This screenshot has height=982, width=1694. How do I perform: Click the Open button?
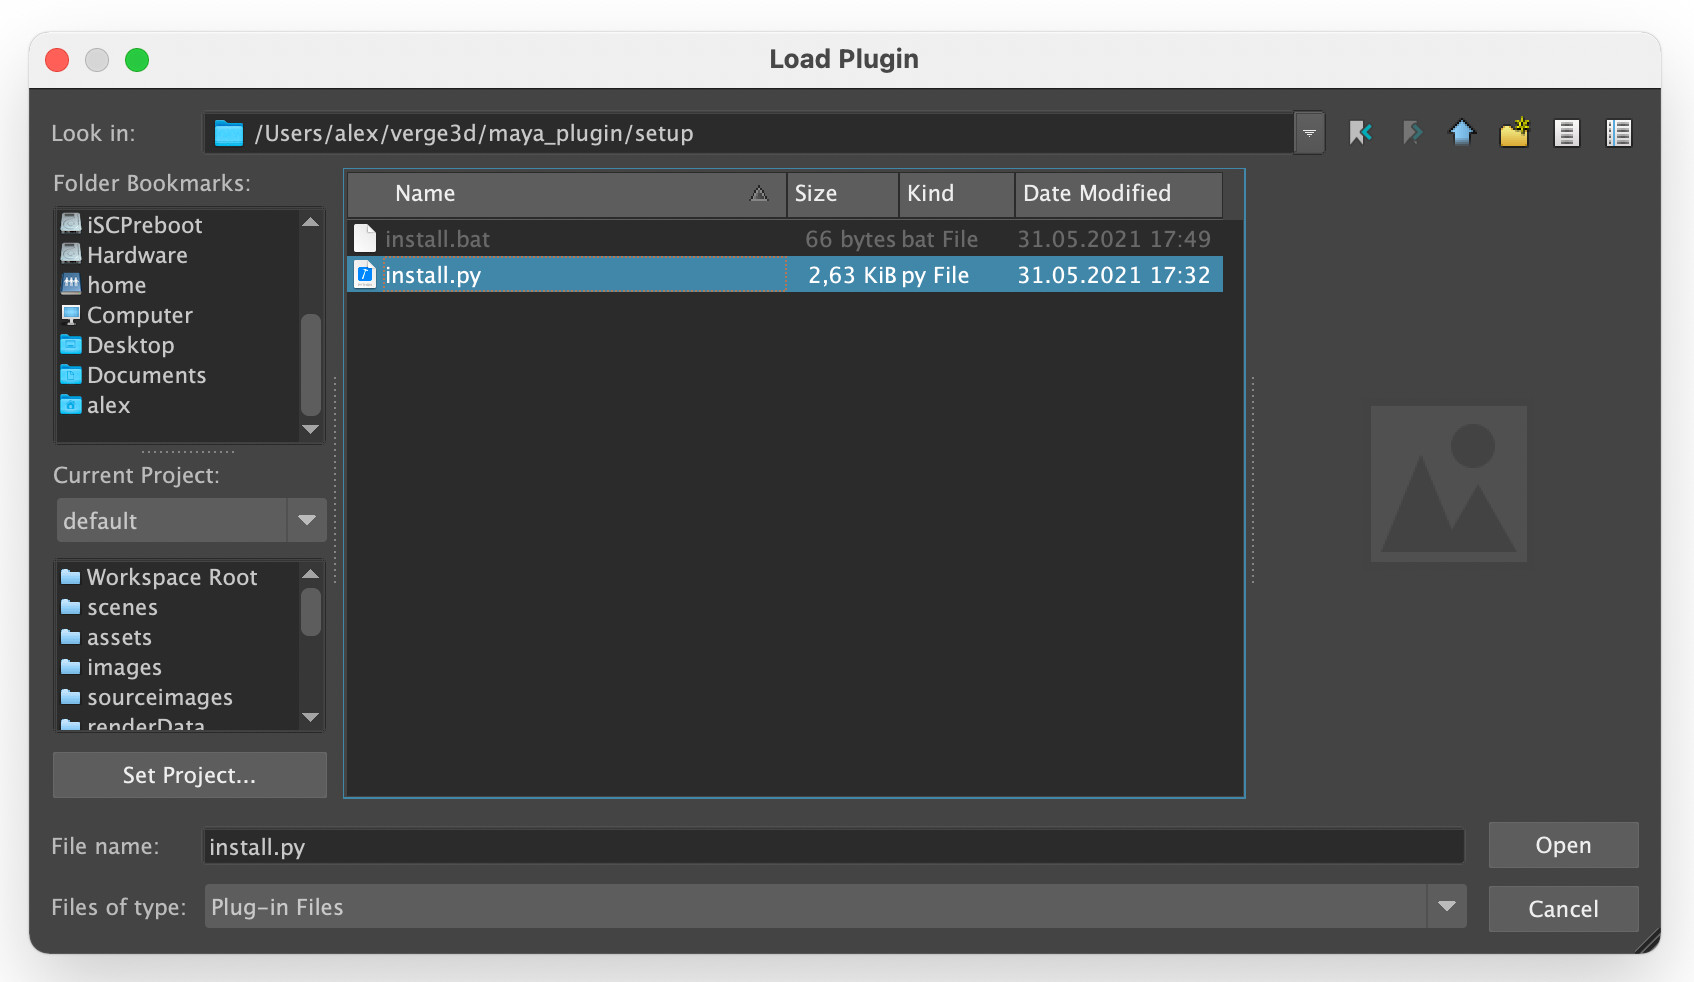[x=1563, y=845]
